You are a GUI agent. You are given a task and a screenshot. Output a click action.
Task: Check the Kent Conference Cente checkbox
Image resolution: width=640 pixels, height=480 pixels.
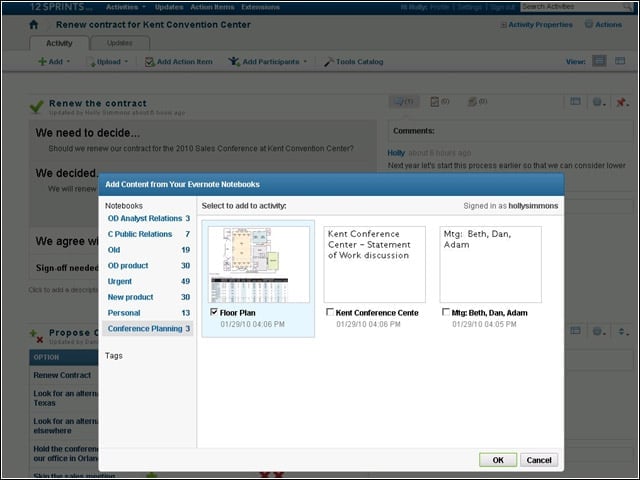(330, 312)
